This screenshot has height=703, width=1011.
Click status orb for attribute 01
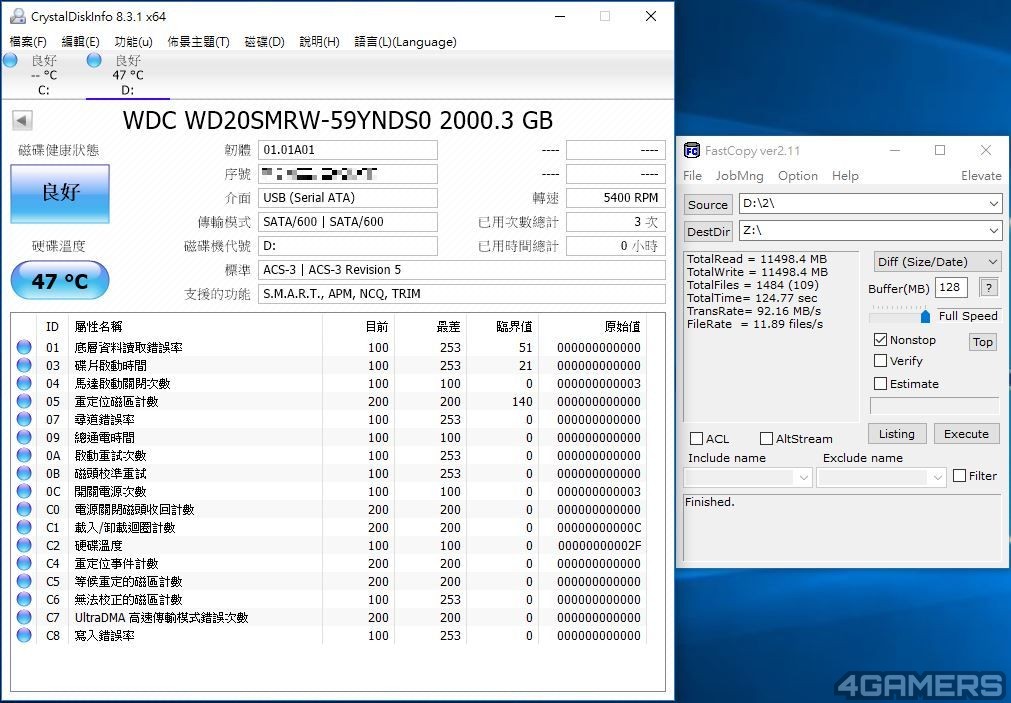[x=24, y=348]
